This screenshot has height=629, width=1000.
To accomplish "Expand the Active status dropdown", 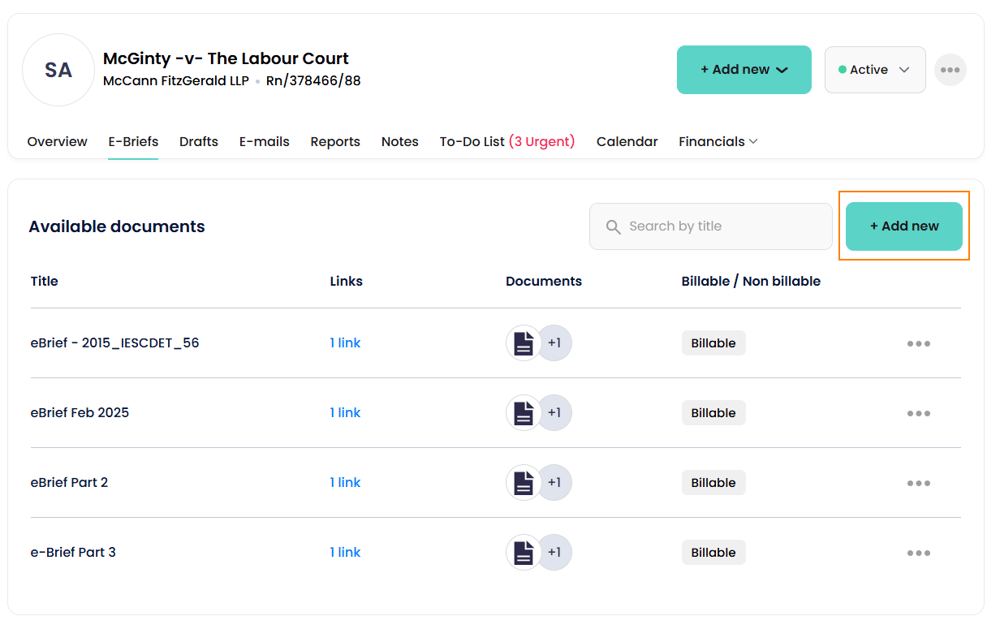I will 874,70.
